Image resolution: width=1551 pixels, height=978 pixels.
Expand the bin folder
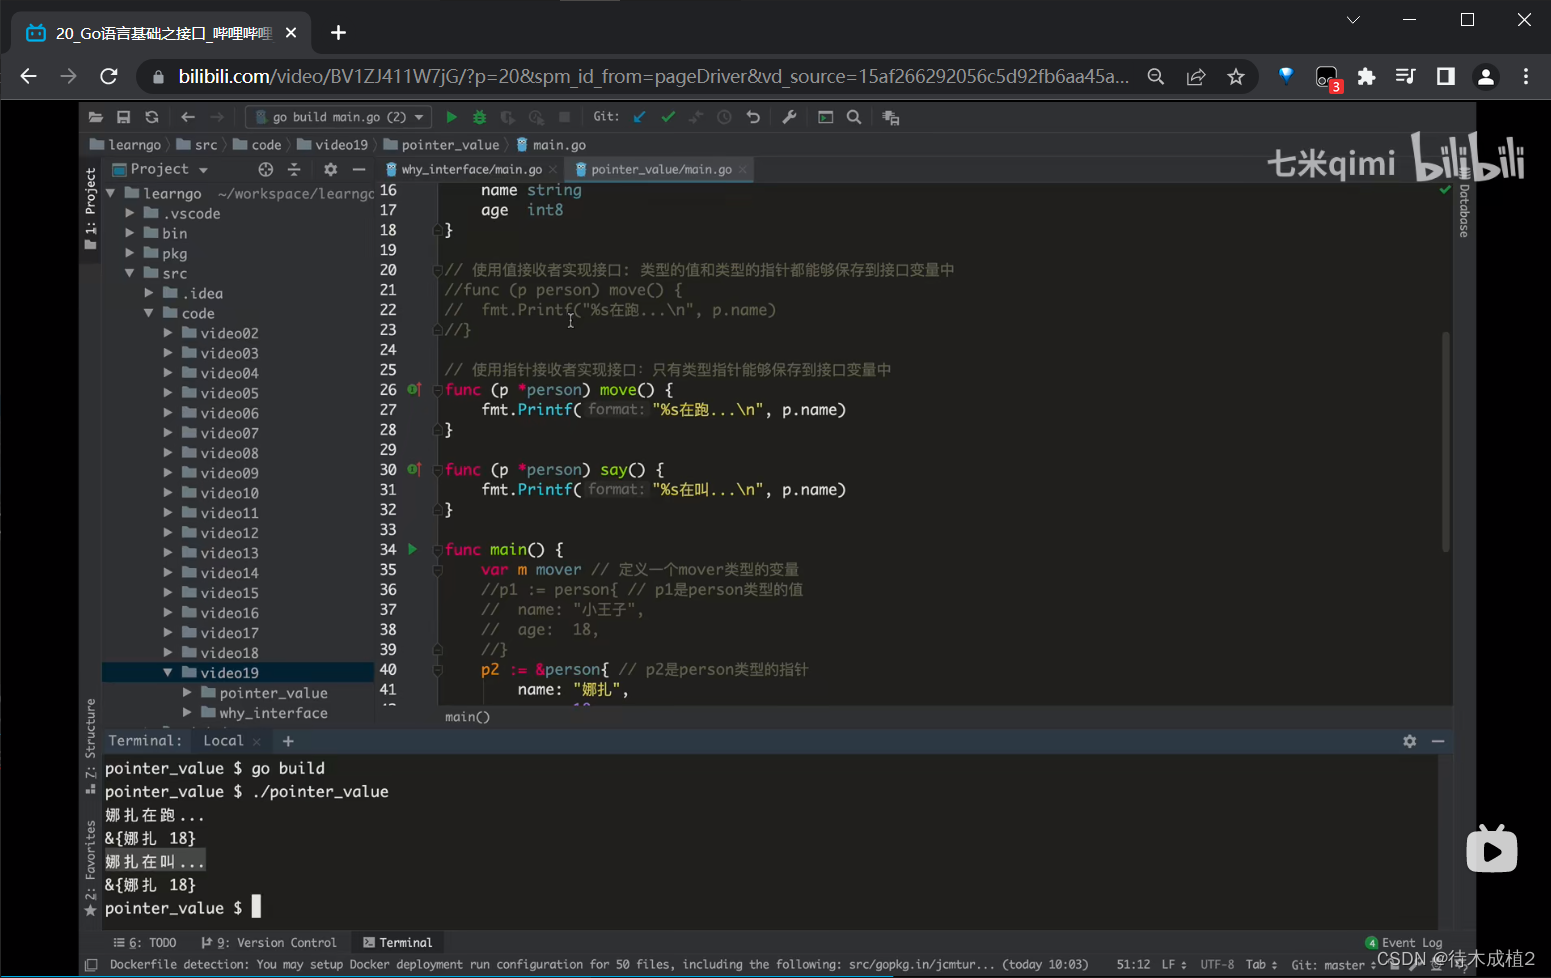tap(130, 233)
